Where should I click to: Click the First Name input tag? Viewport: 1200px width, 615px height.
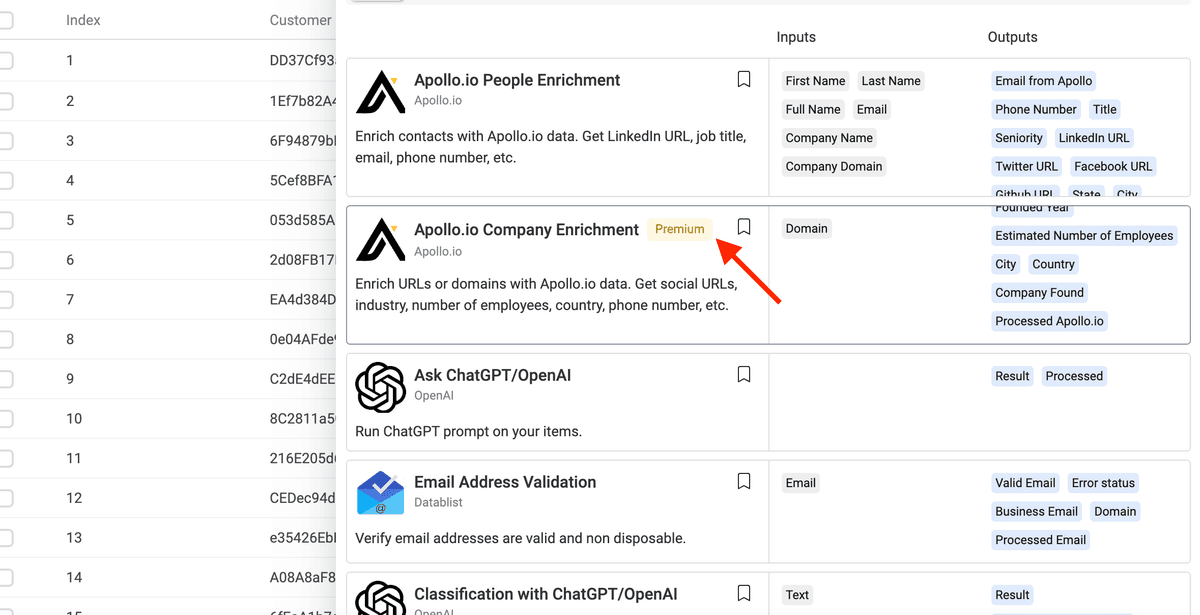pos(815,81)
